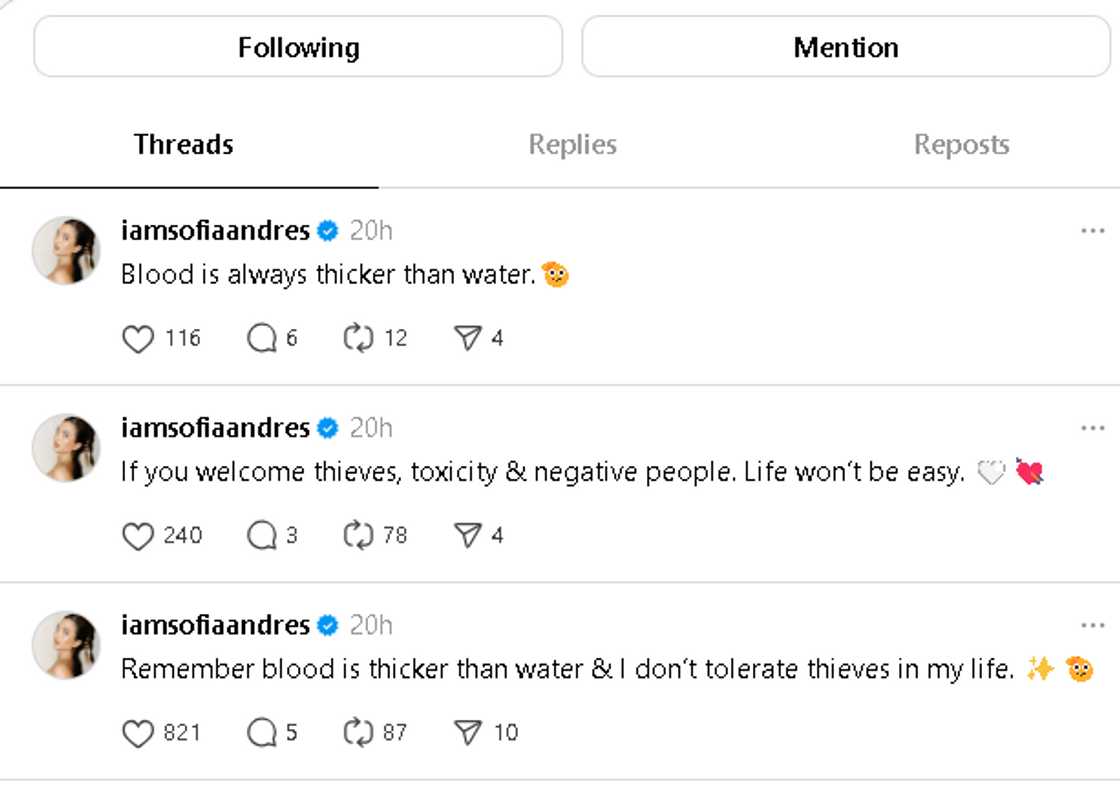Open more options on third post
Screen dimensions: 1120x791
tap(1092, 626)
